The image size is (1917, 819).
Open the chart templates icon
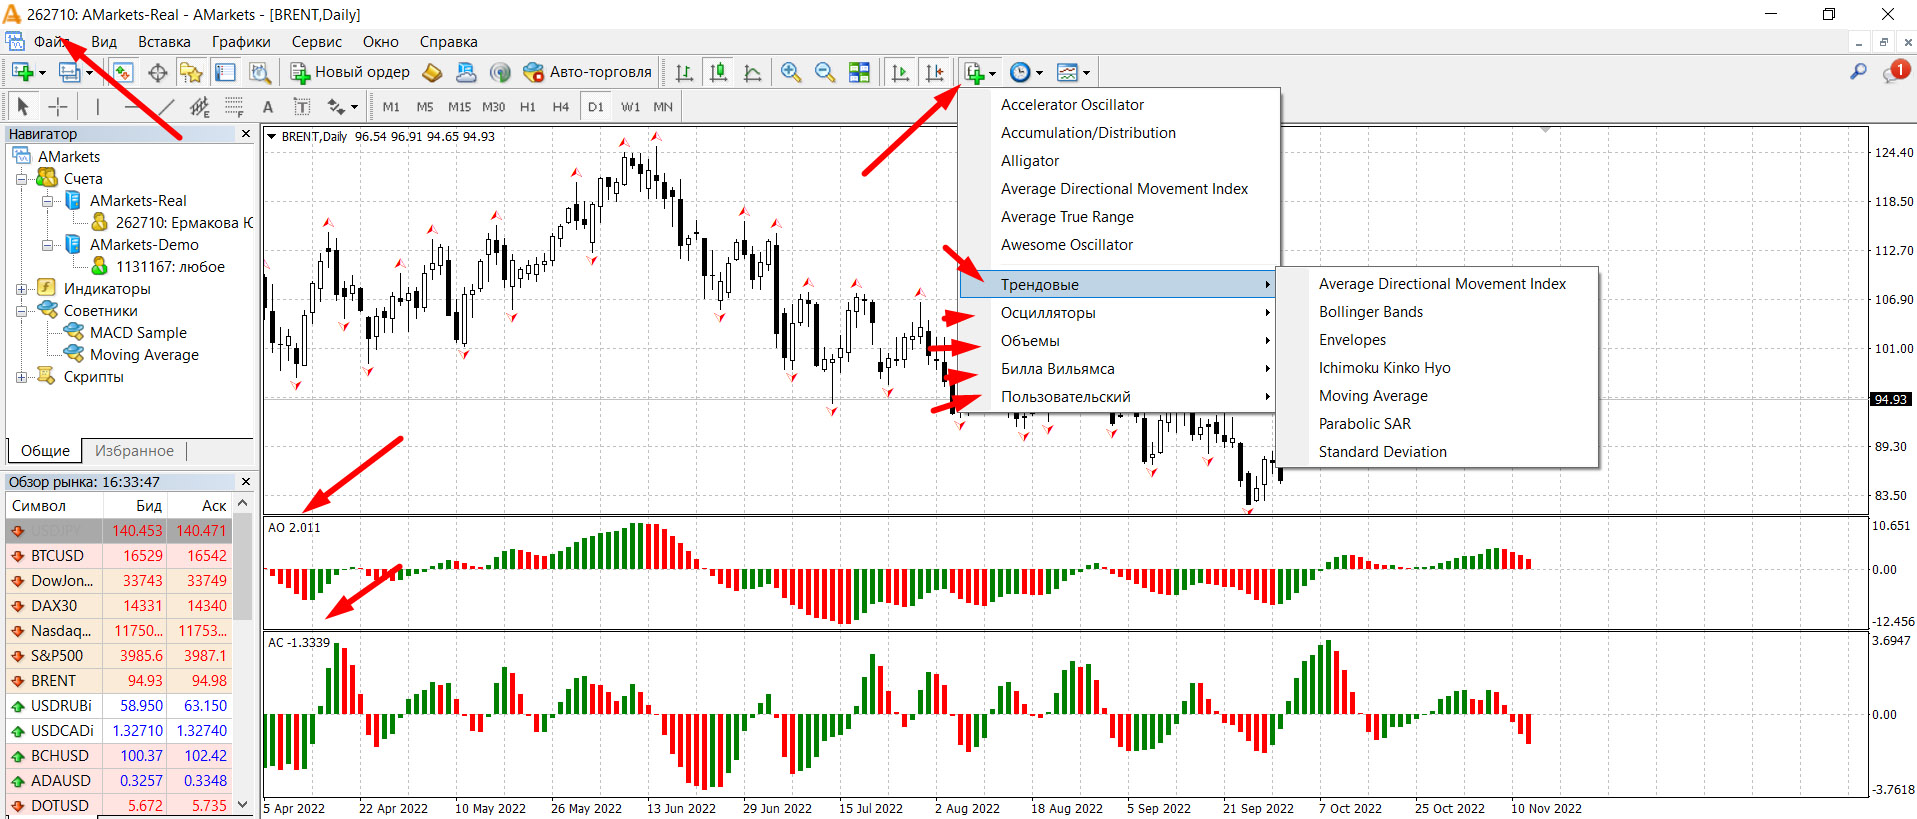tap(1067, 72)
